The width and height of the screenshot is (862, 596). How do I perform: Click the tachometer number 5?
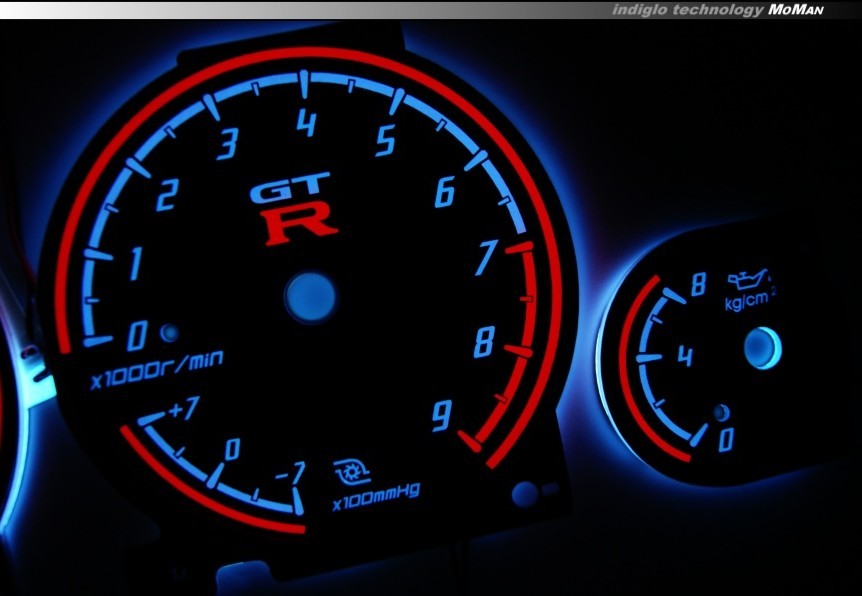(x=386, y=140)
